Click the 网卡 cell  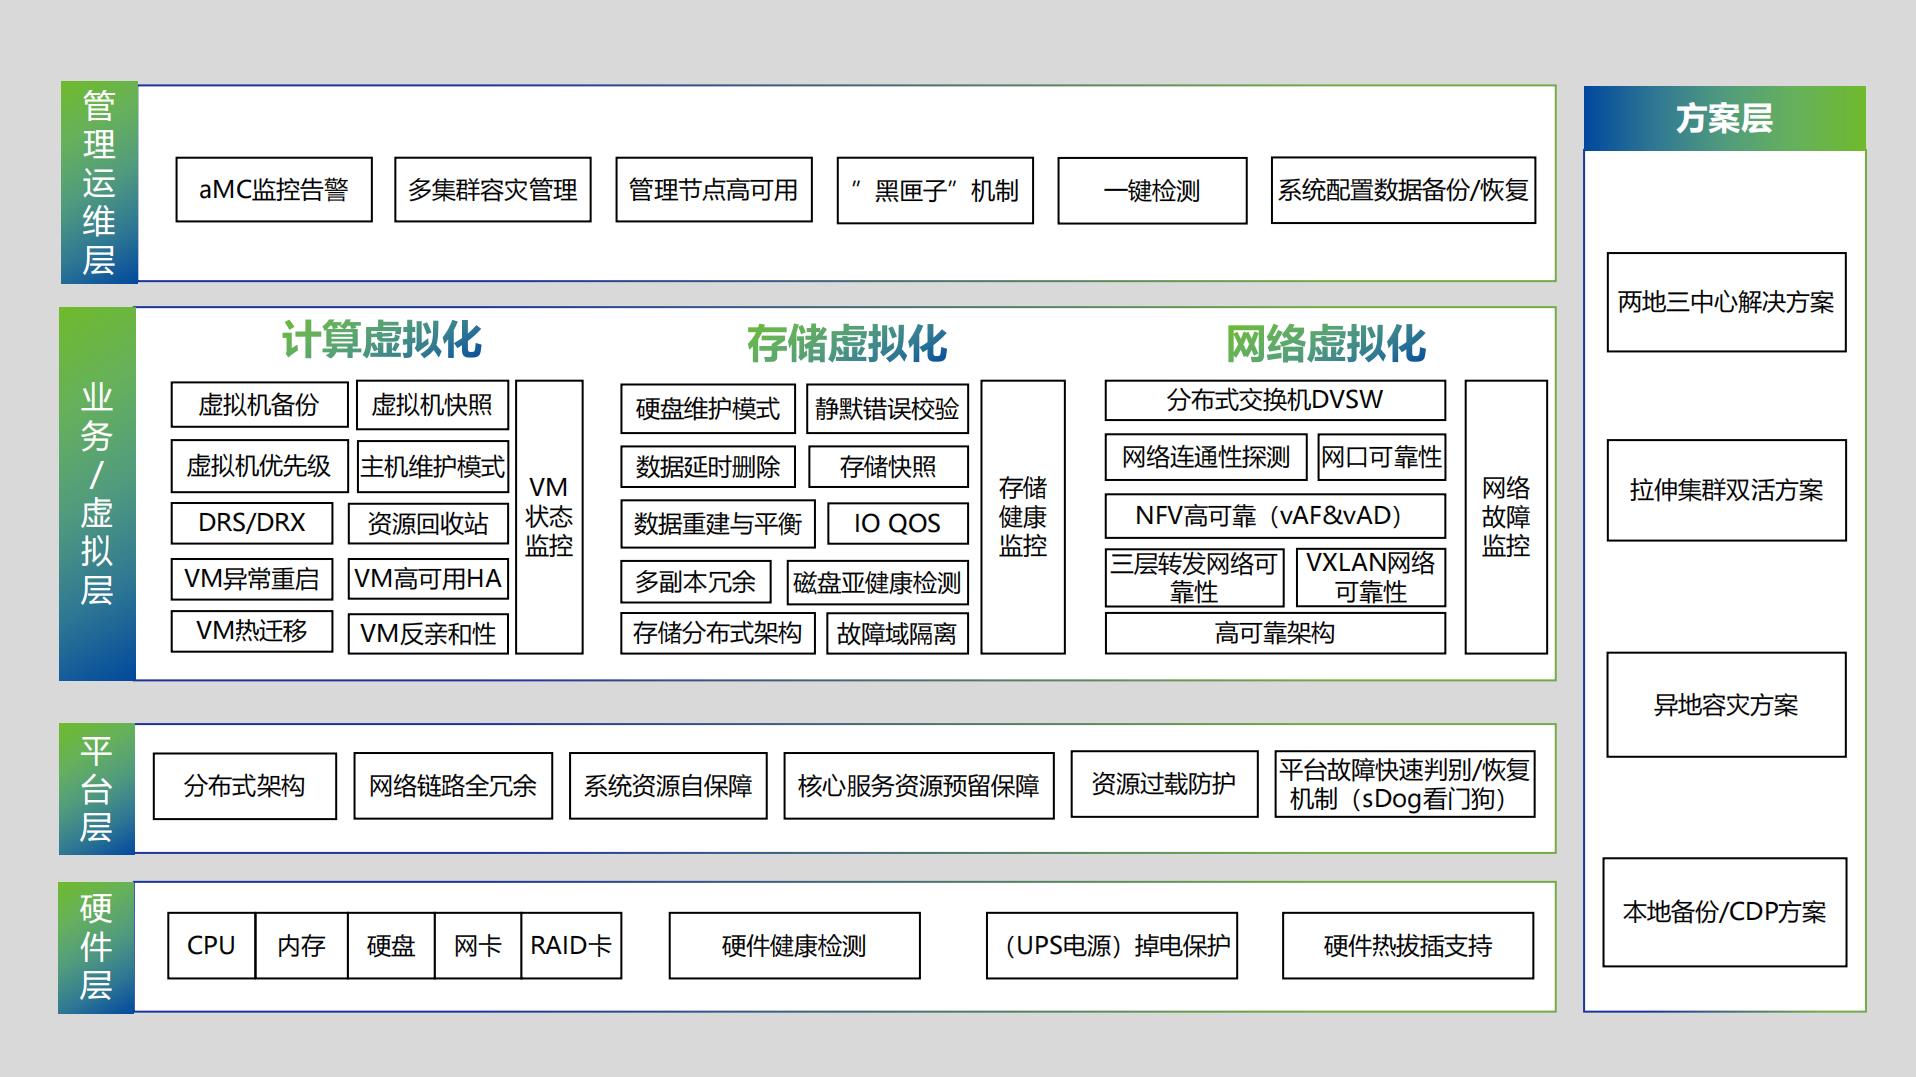point(478,946)
